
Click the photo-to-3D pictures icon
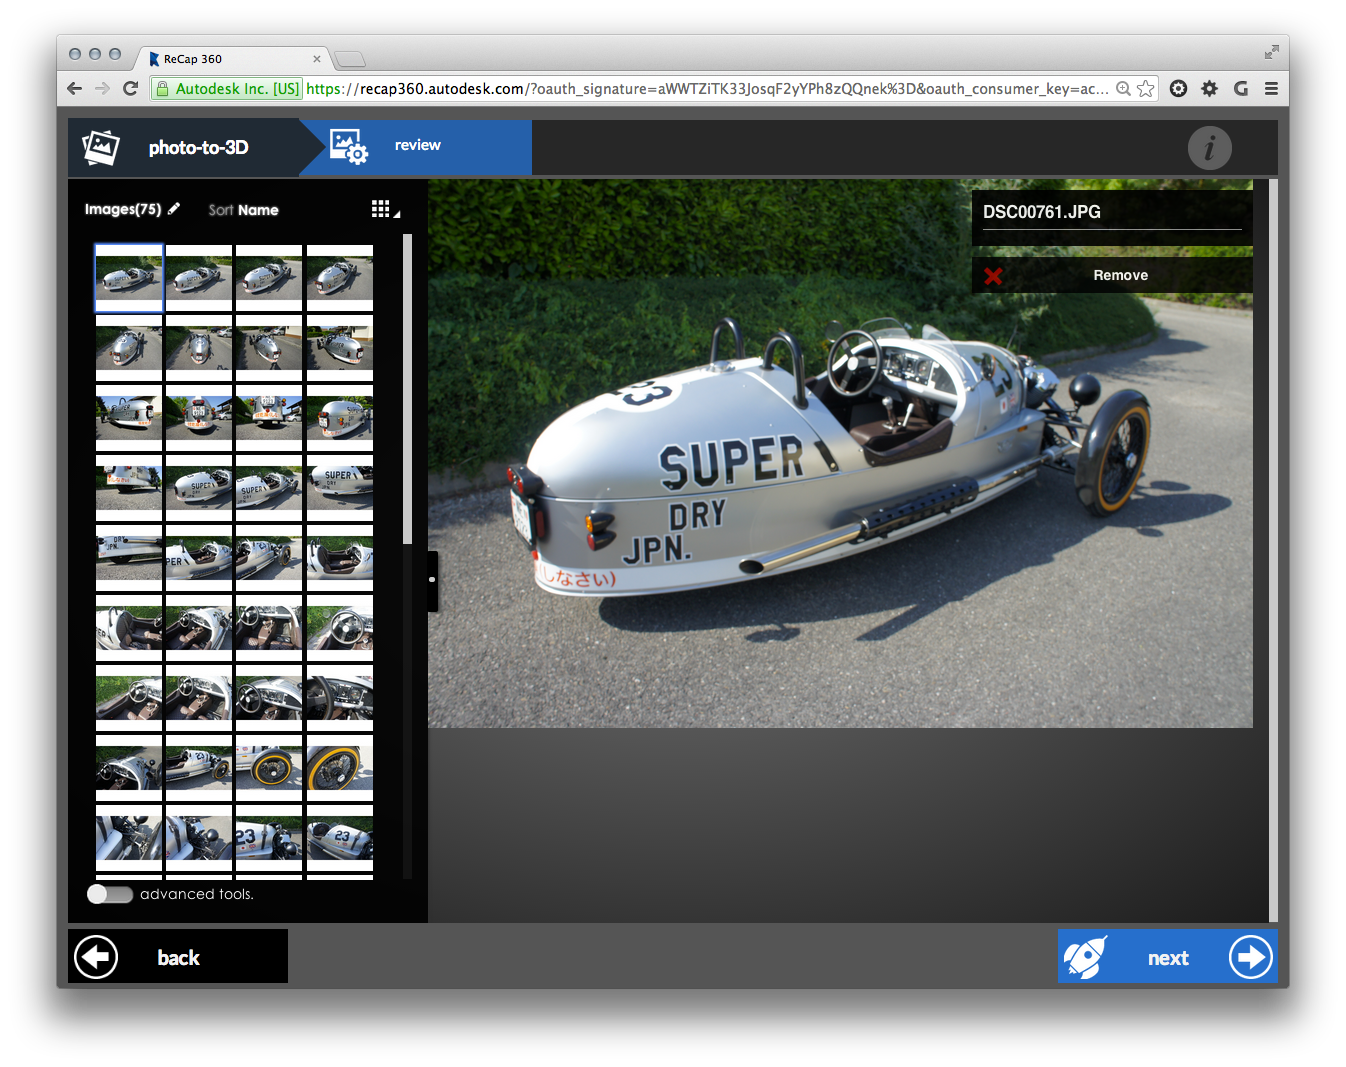click(x=101, y=148)
